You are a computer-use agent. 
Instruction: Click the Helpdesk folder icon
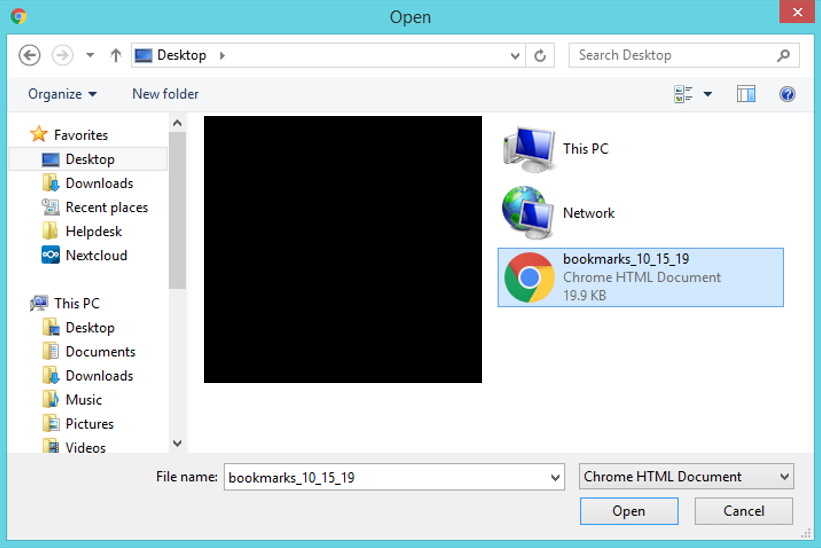click(51, 231)
